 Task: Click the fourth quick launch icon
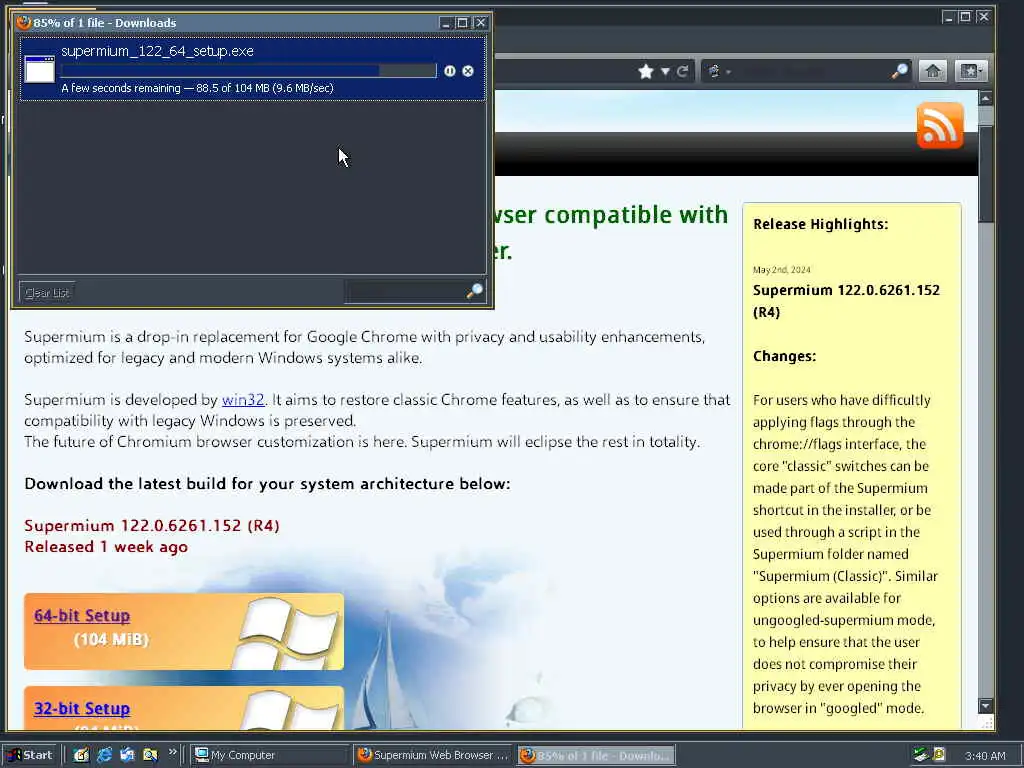pyautogui.click(x=150, y=755)
